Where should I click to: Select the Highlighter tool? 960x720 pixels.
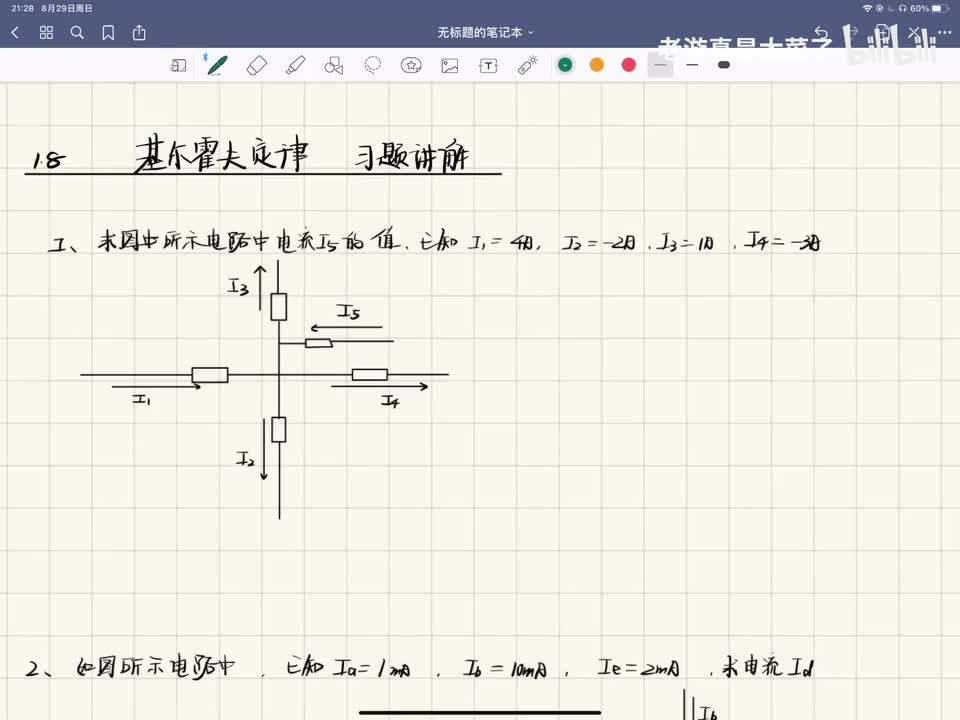(x=295, y=66)
